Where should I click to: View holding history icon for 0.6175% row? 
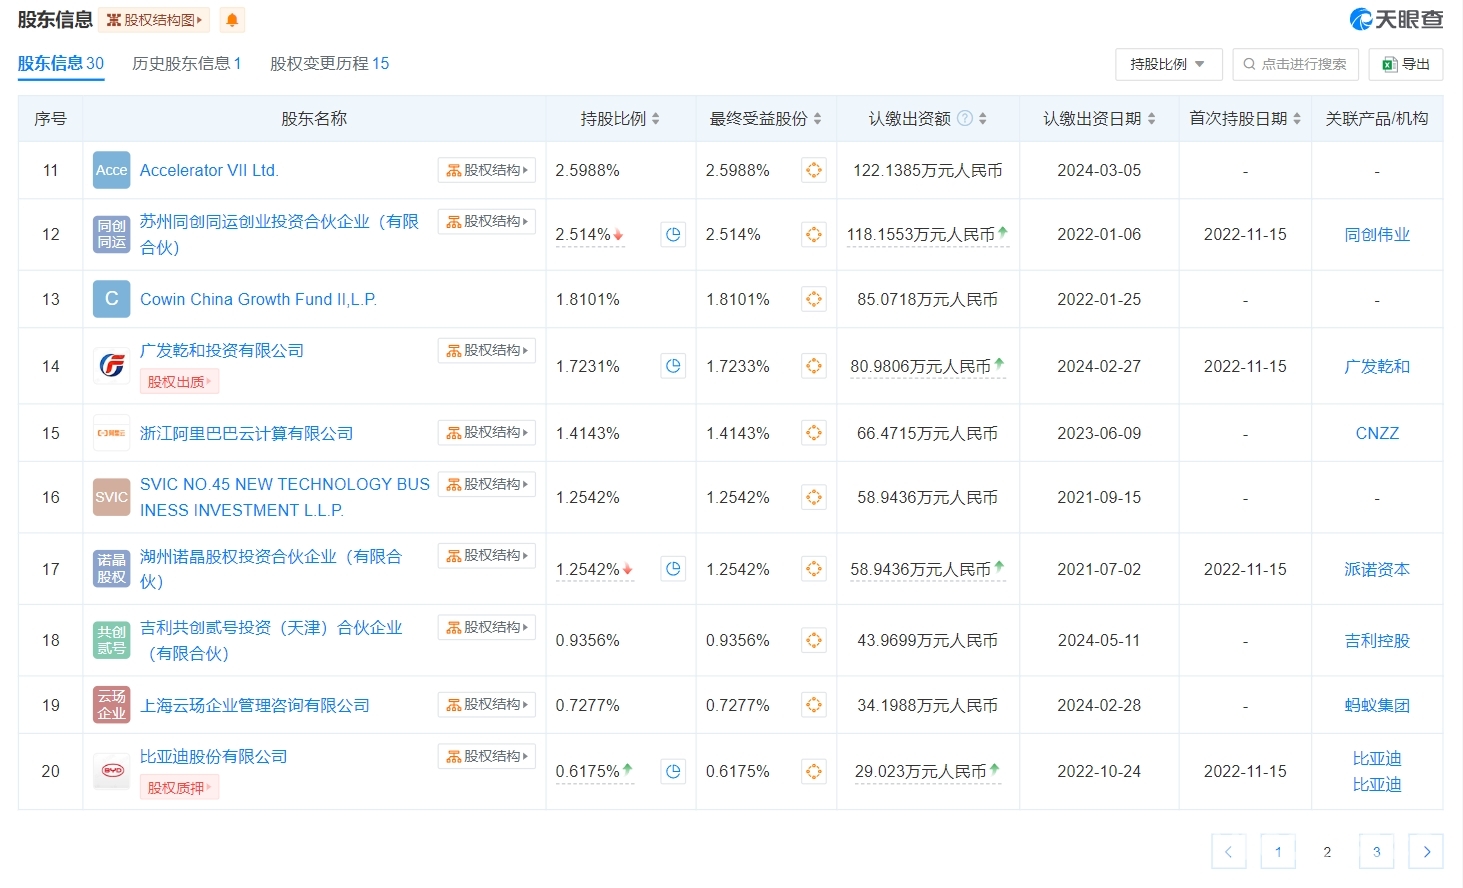pos(673,771)
